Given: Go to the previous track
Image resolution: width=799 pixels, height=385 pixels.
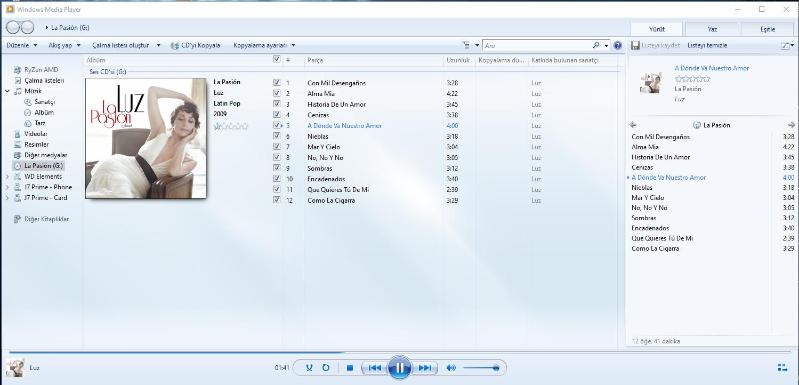Looking at the screenshot, I should pos(375,368).
